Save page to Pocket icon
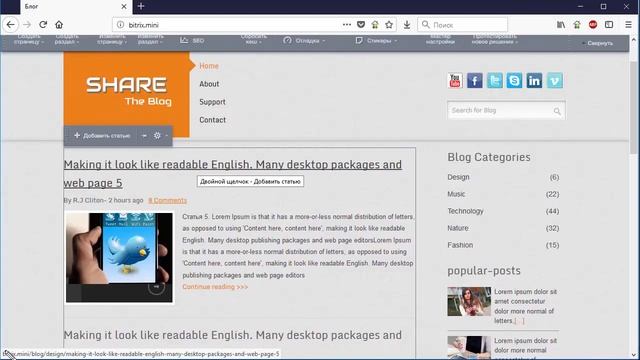The image size is (640, 360). tap(361, 24)
